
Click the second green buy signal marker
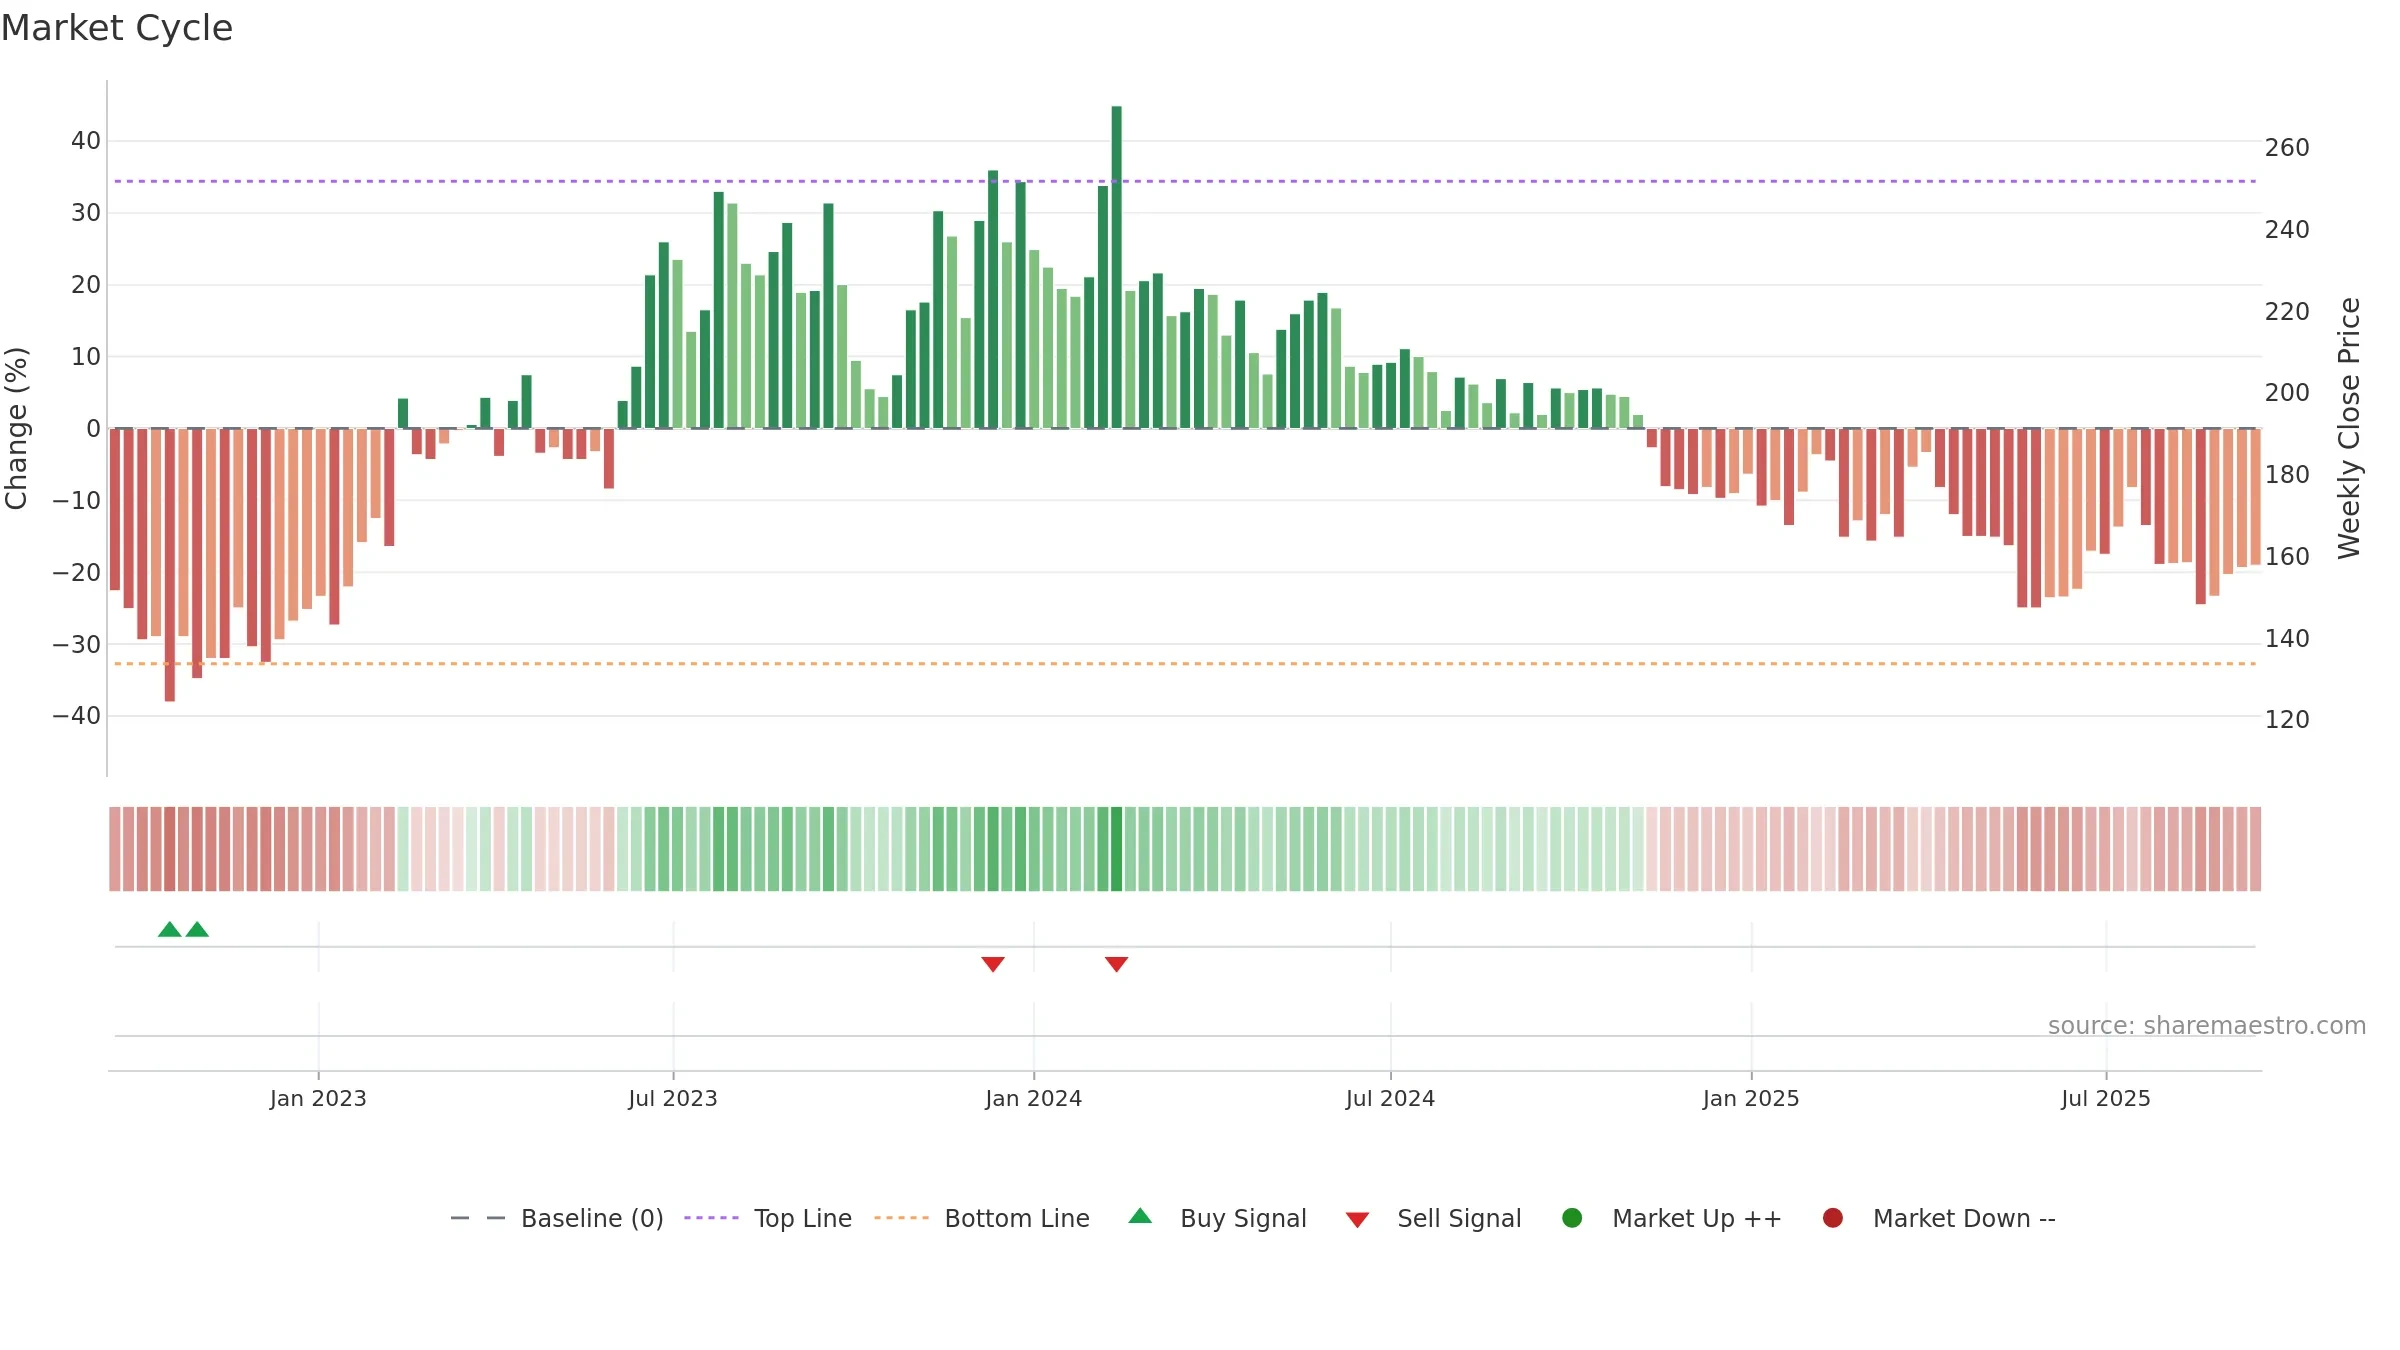click(197, 929)
